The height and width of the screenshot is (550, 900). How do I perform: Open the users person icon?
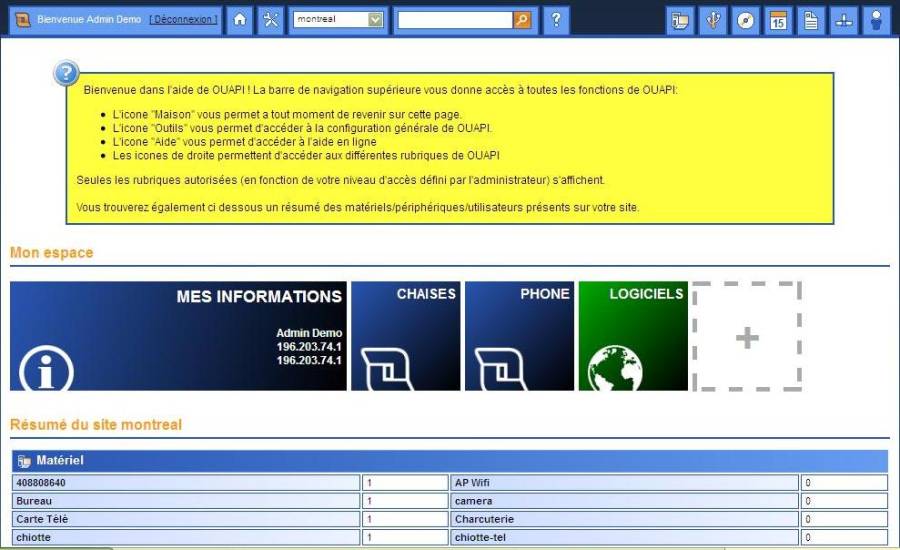pyautogui.click(x=876, y=21)
